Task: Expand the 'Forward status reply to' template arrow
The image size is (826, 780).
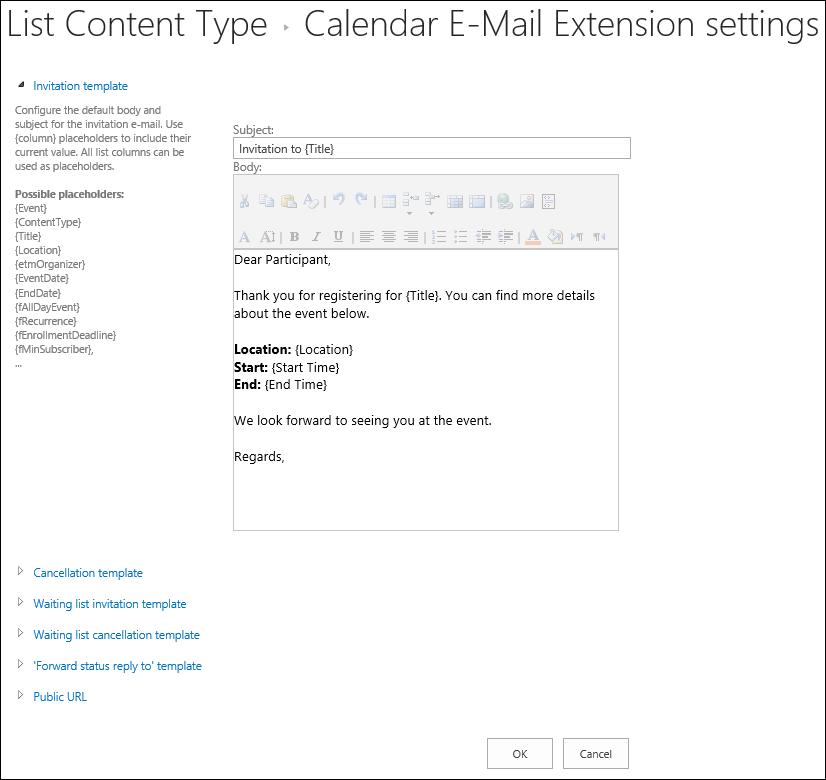Action: pyautogui.click(x=21, y=664)
